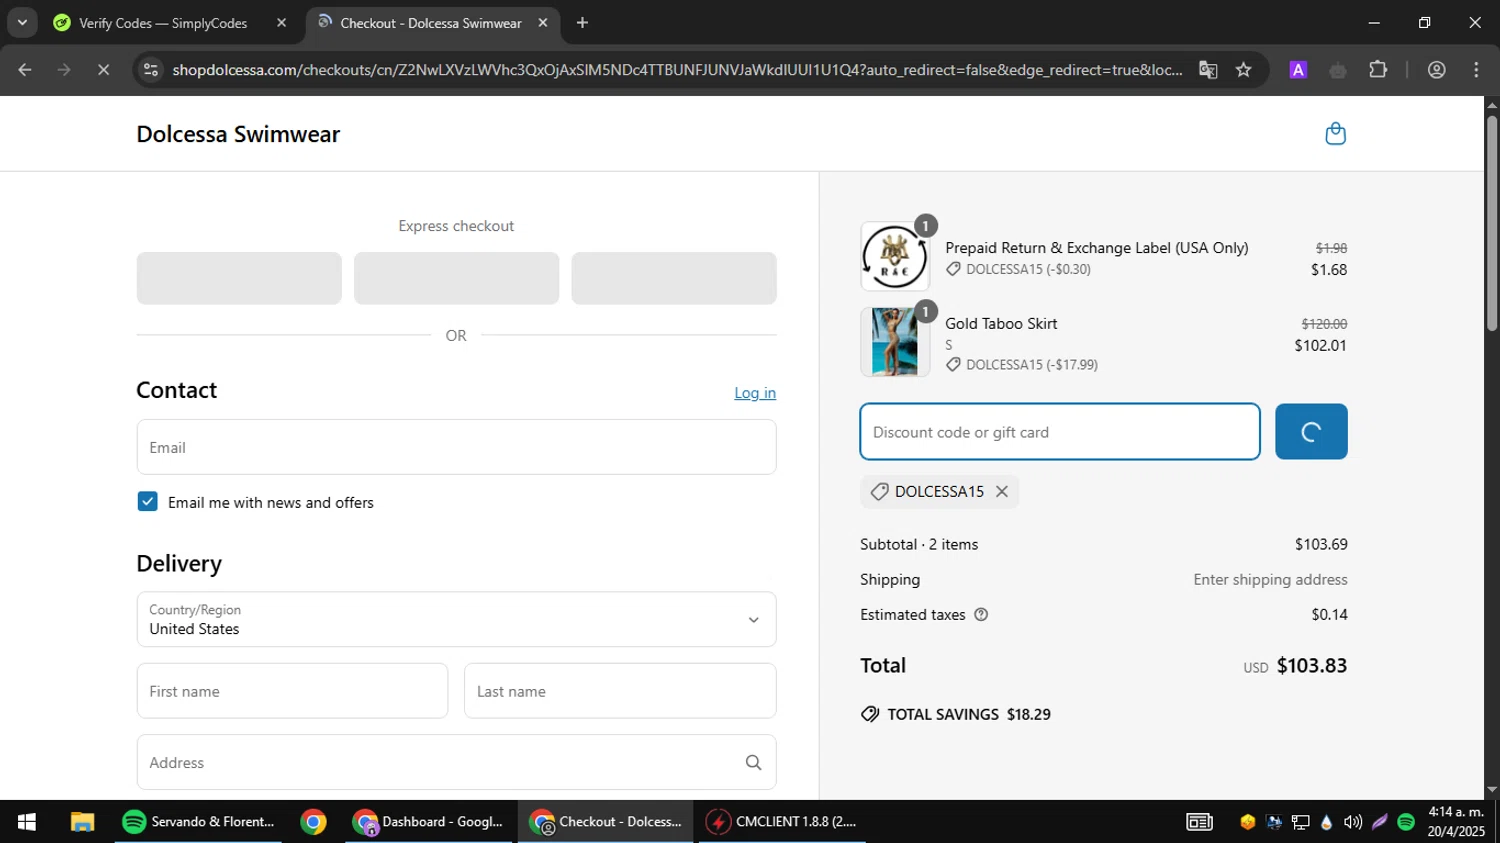Viewport: 1500px width, 843px height.
Task: Open the Extensions puzzle icon
Action: pyautogui.click(x=1378, y=70)
